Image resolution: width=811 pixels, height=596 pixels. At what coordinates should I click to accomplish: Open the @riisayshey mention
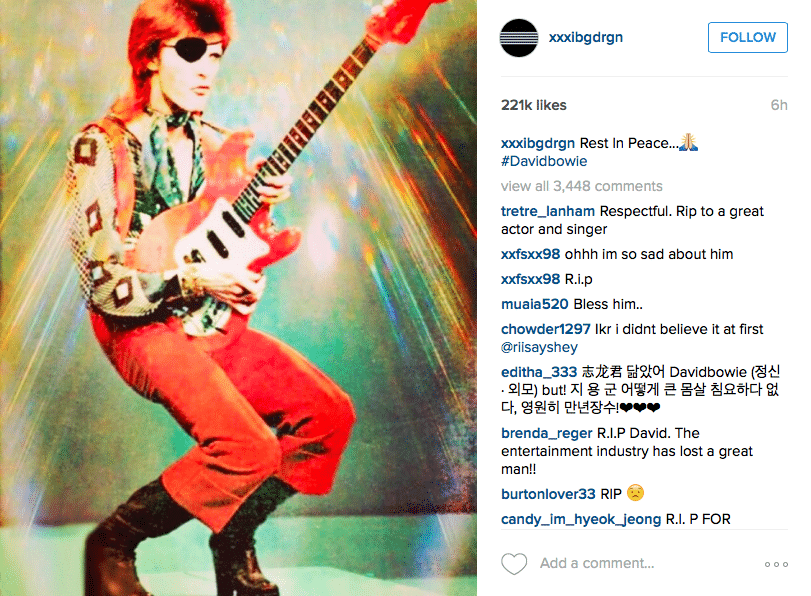(539, 347)
